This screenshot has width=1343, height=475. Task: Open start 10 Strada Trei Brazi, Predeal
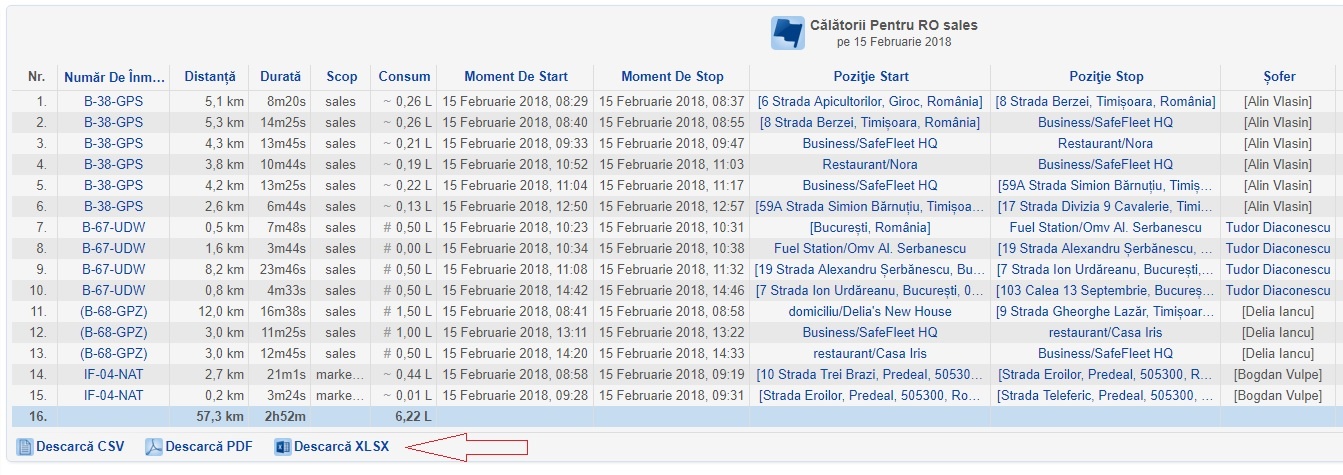(x=870, y=375)
